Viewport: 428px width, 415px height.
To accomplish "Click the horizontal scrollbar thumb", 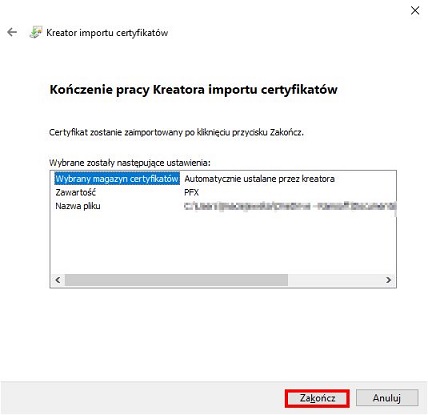I will coord(176,280).
